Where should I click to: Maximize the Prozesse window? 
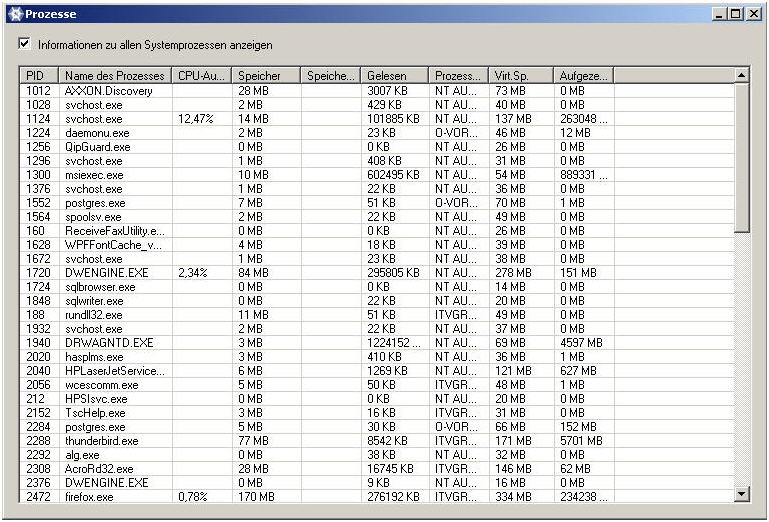pos(736,14)
